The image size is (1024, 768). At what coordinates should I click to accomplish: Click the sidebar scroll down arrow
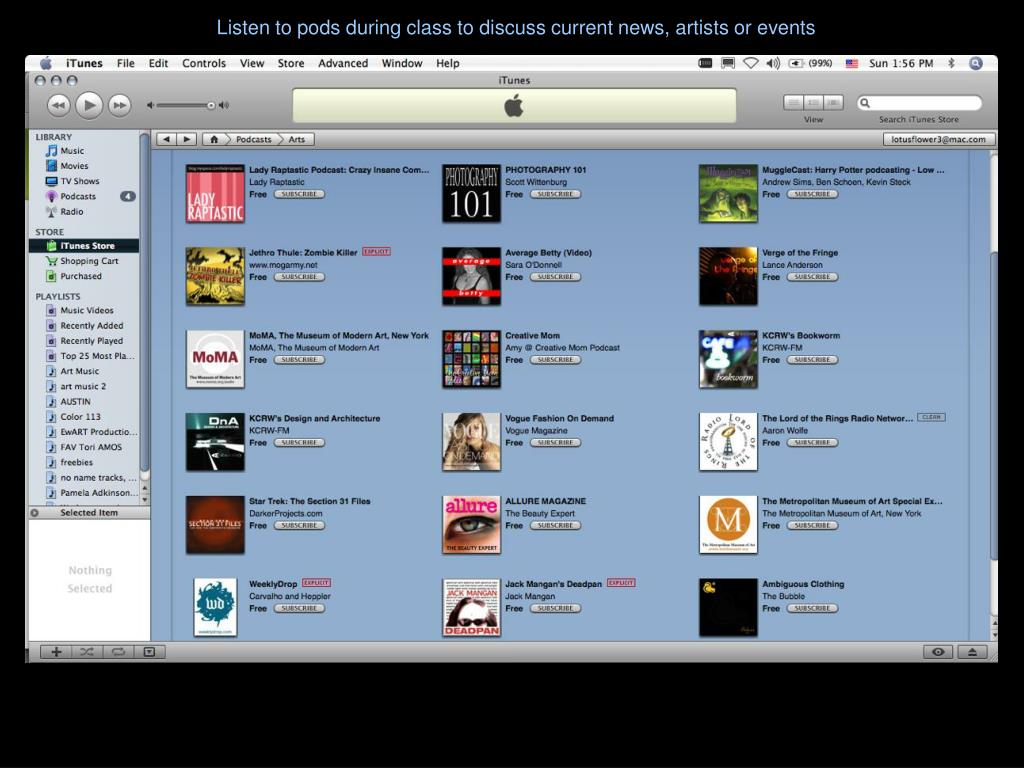pos(144,500)
